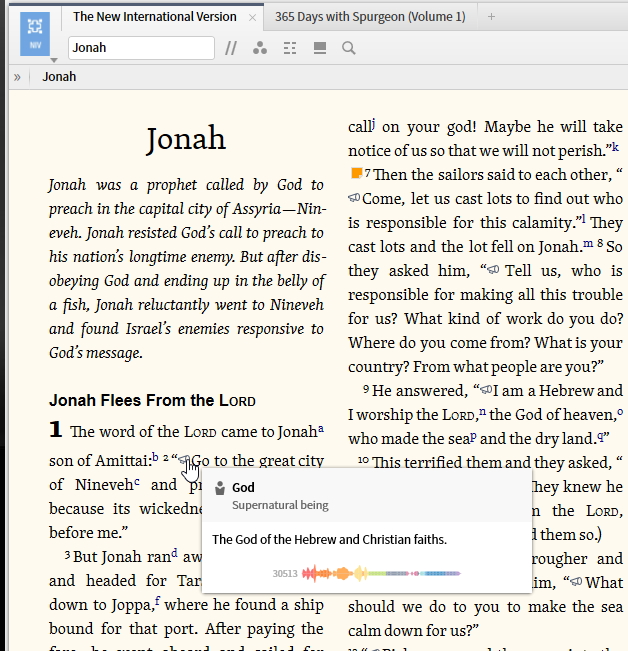
Task: Click verse number 10 'This terrified them'
Action: (x=363, y=460)
